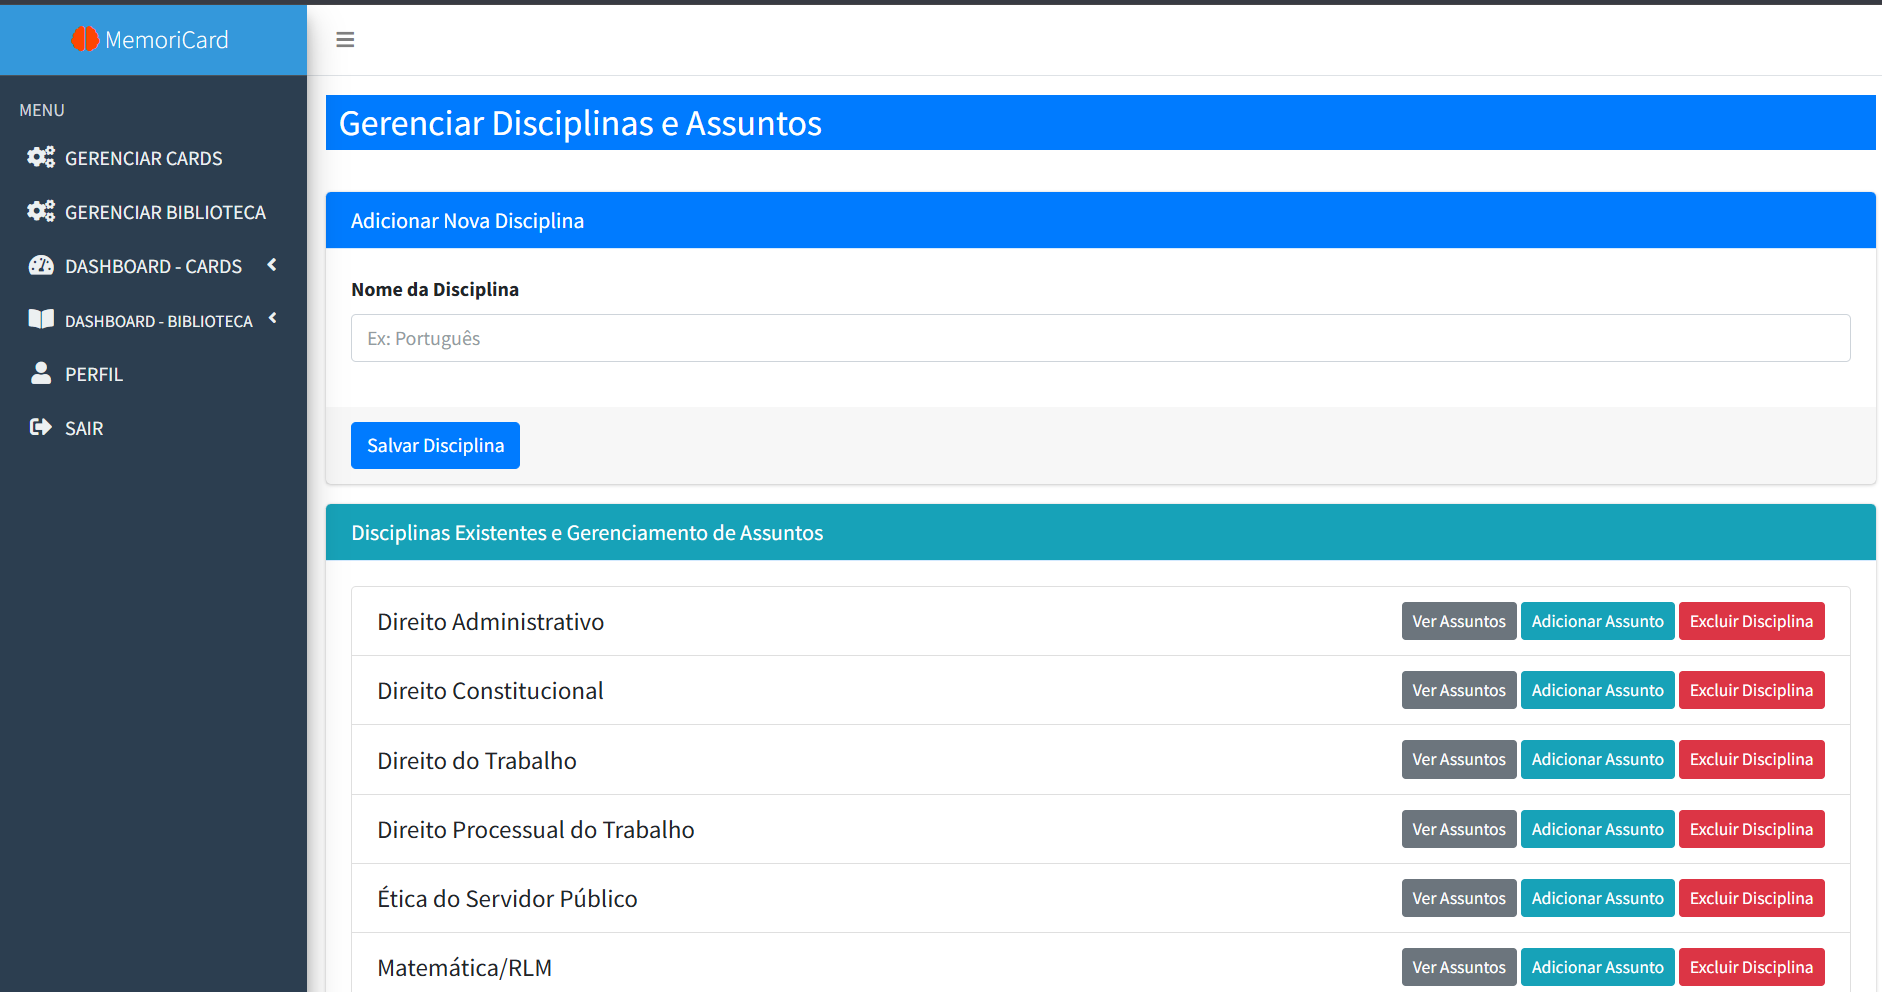Click the user icon beside Perfil

pos(41,374)
